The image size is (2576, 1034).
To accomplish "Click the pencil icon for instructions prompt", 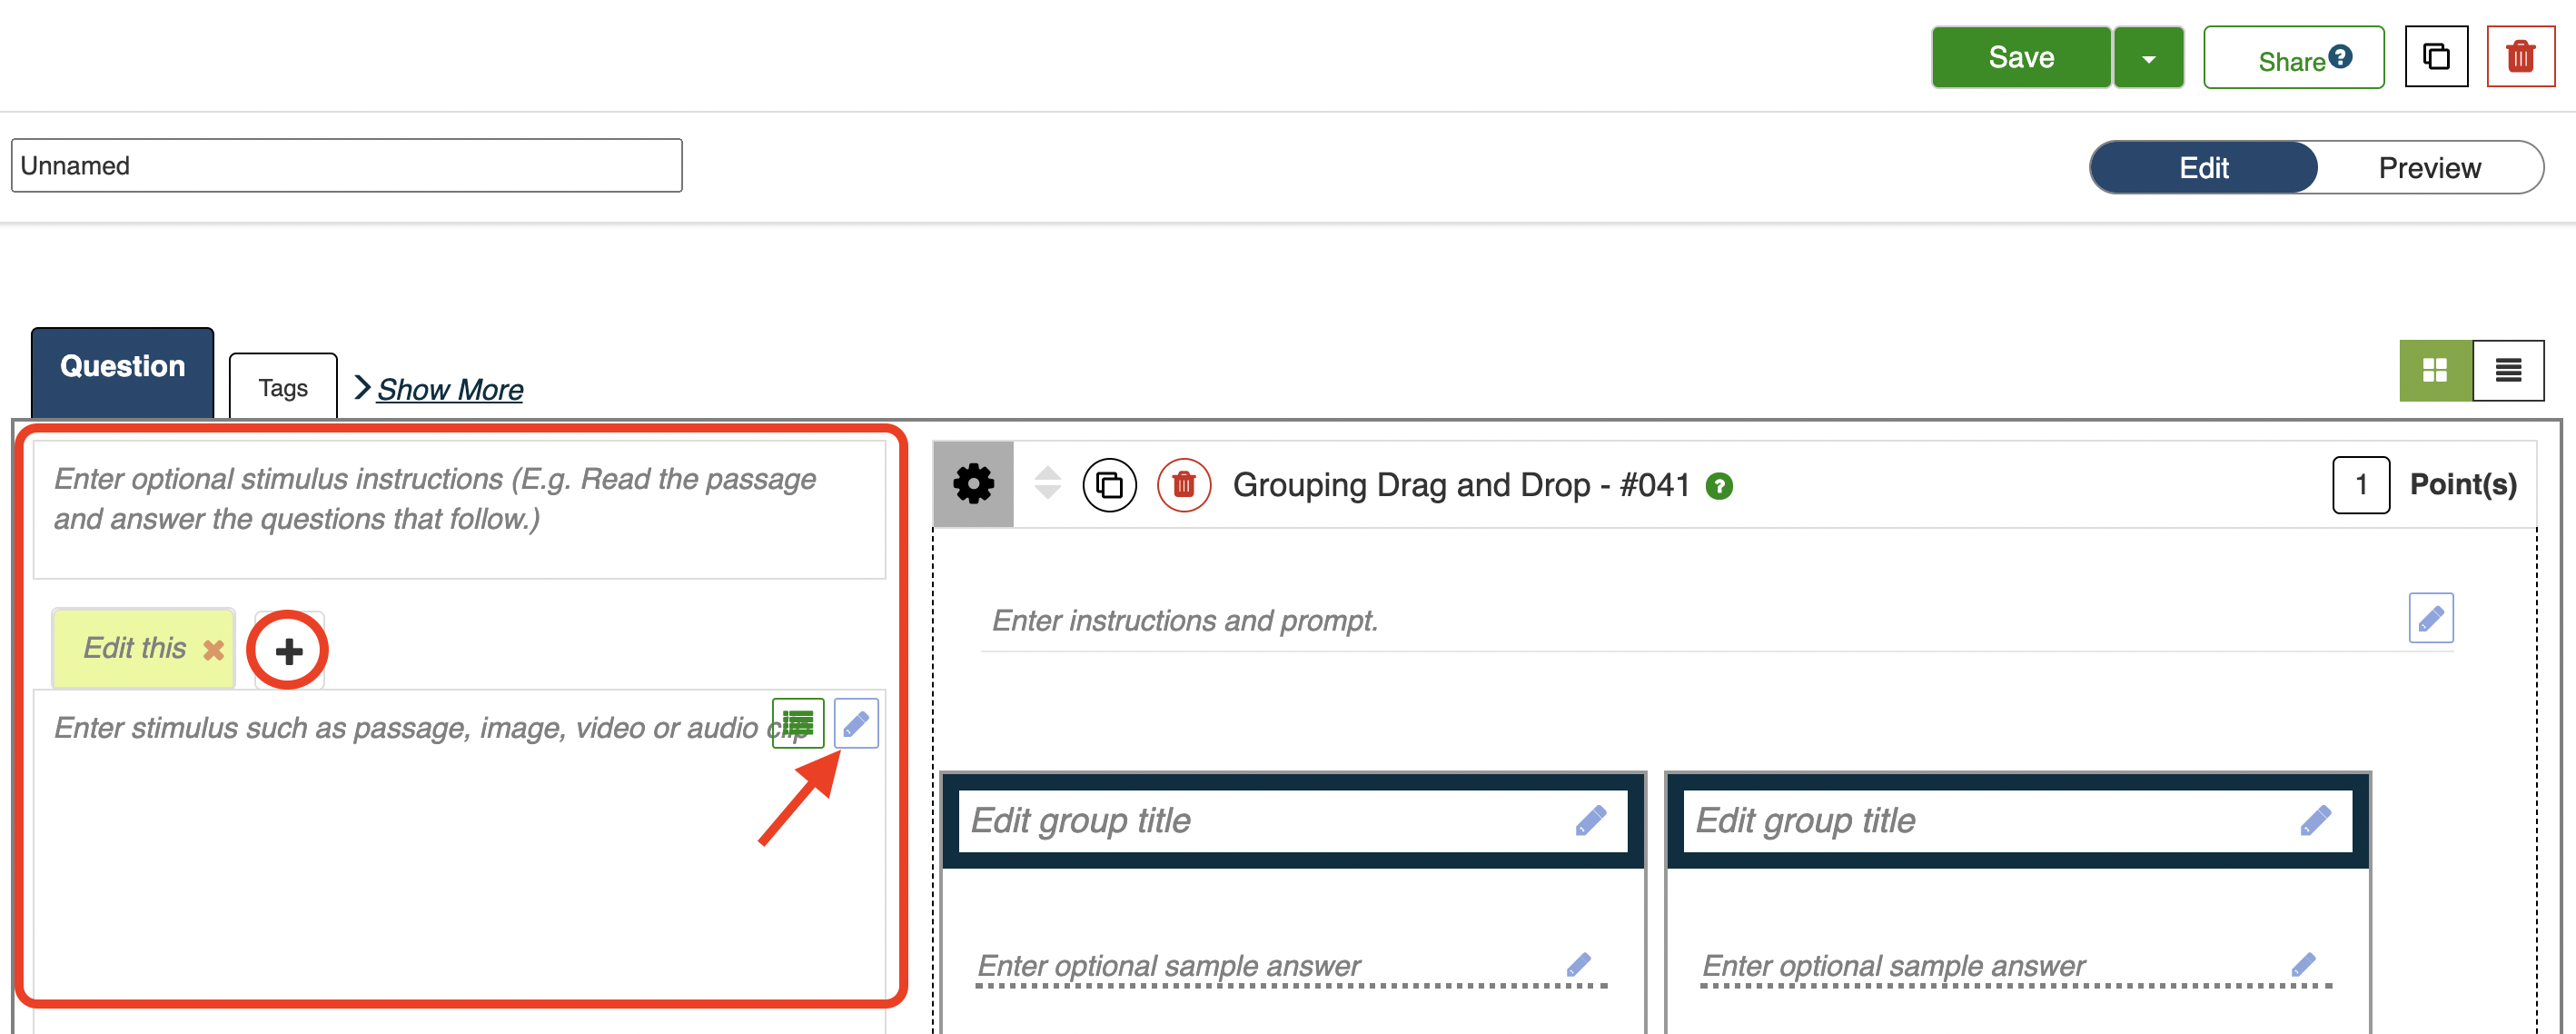I will (x=2430, y=618).
